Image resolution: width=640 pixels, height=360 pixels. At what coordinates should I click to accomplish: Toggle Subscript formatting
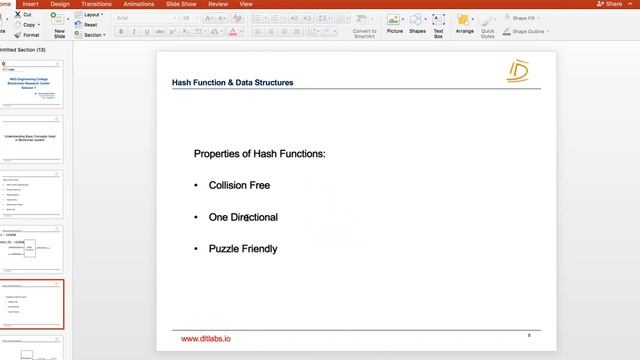[x=185, y=31]
